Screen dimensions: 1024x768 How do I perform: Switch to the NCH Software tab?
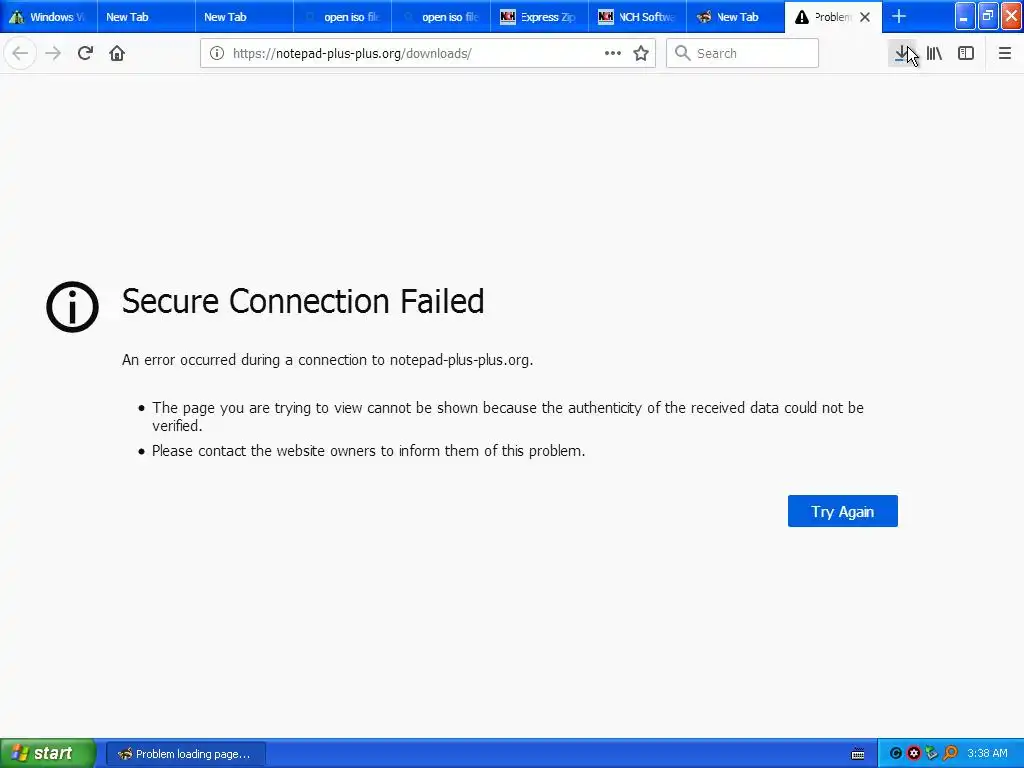coord(636,17)
